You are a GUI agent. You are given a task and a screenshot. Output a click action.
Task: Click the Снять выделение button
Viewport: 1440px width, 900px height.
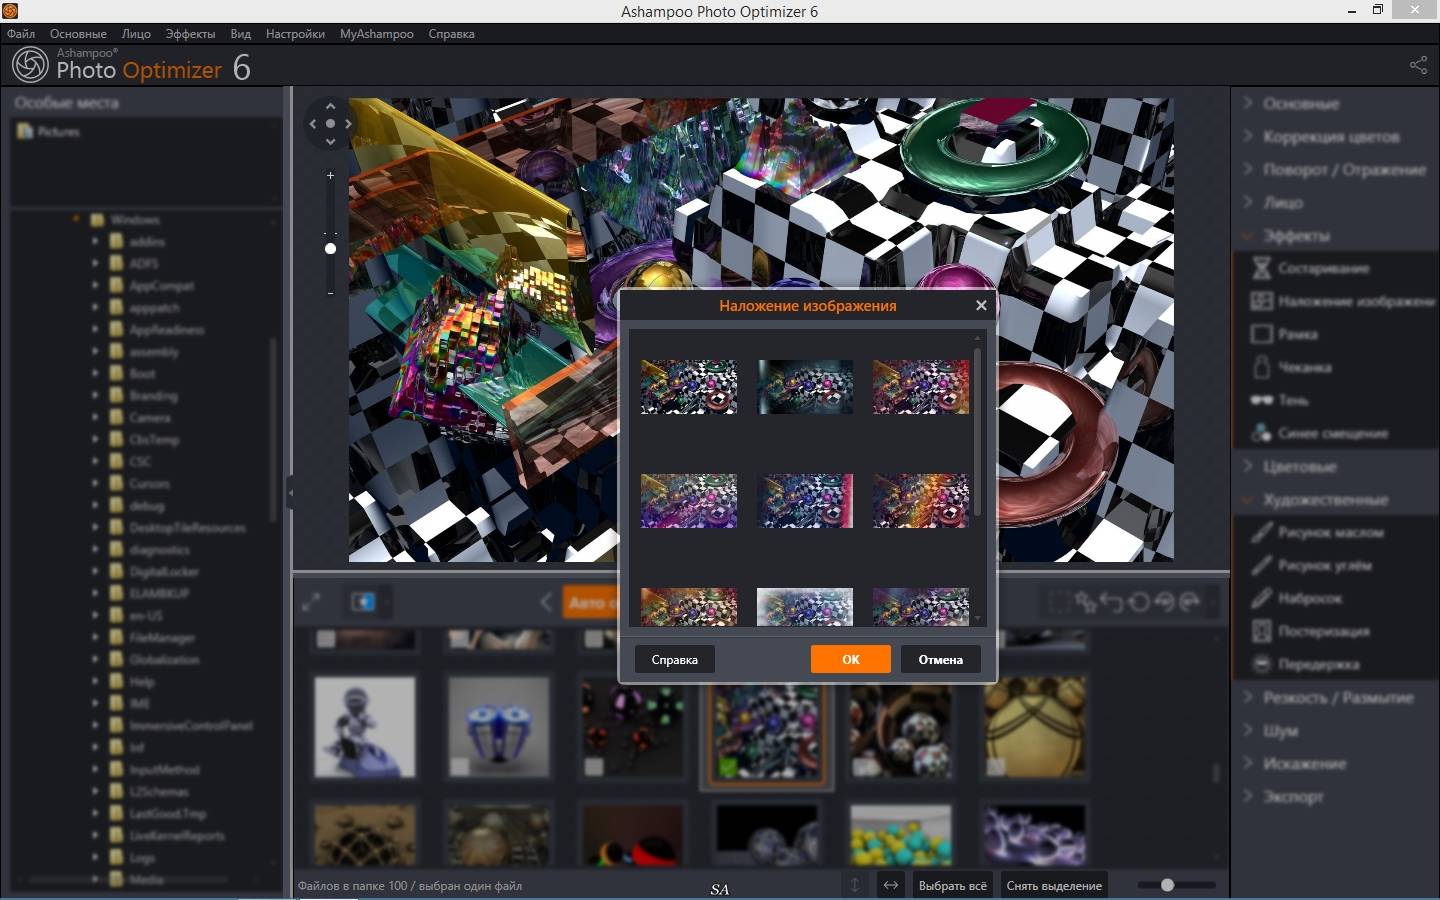(1054, 885)
